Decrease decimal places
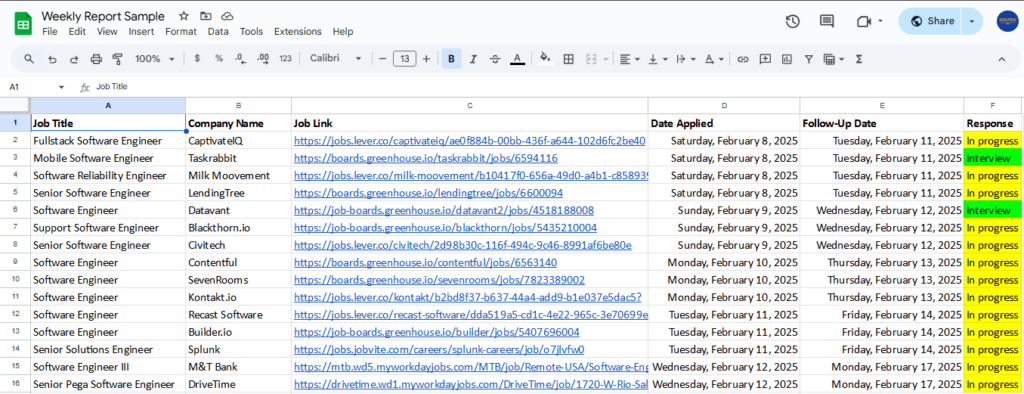This screenshot has width=1024, height=394. coord(240,59)
